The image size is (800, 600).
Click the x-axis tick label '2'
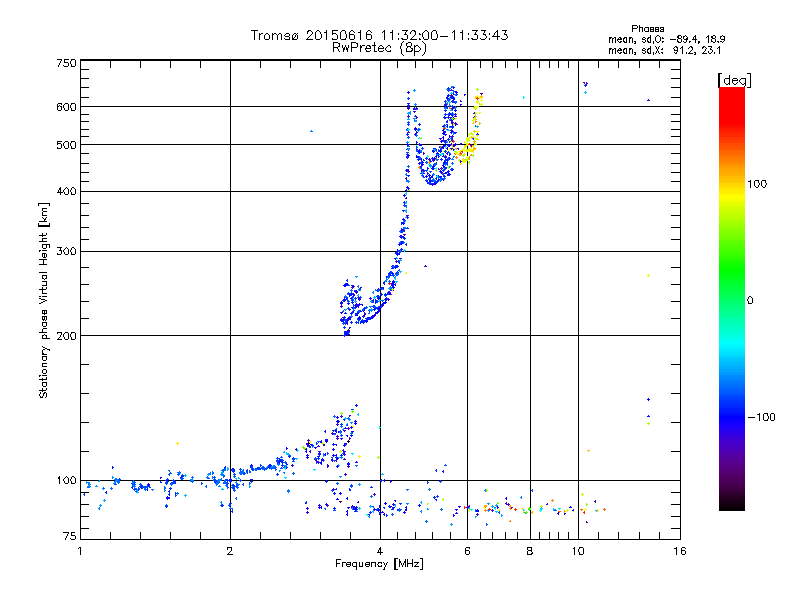pos(230,551)
